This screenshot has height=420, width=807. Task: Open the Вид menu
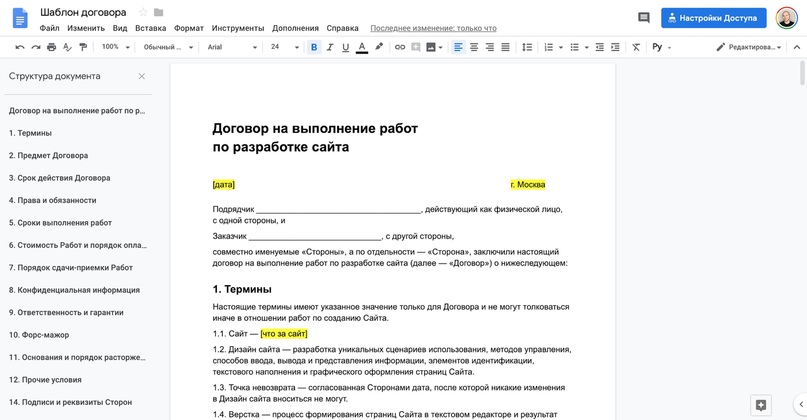coord(120,28)
